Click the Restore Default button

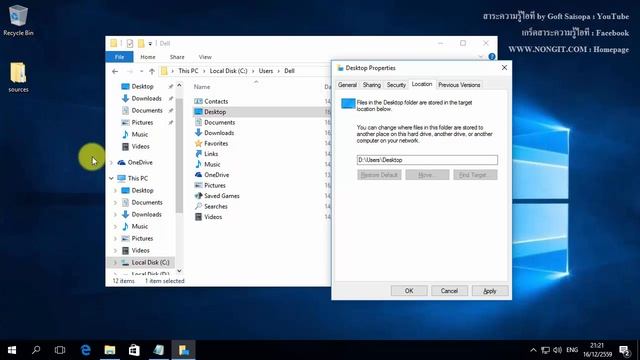[379, 175]
